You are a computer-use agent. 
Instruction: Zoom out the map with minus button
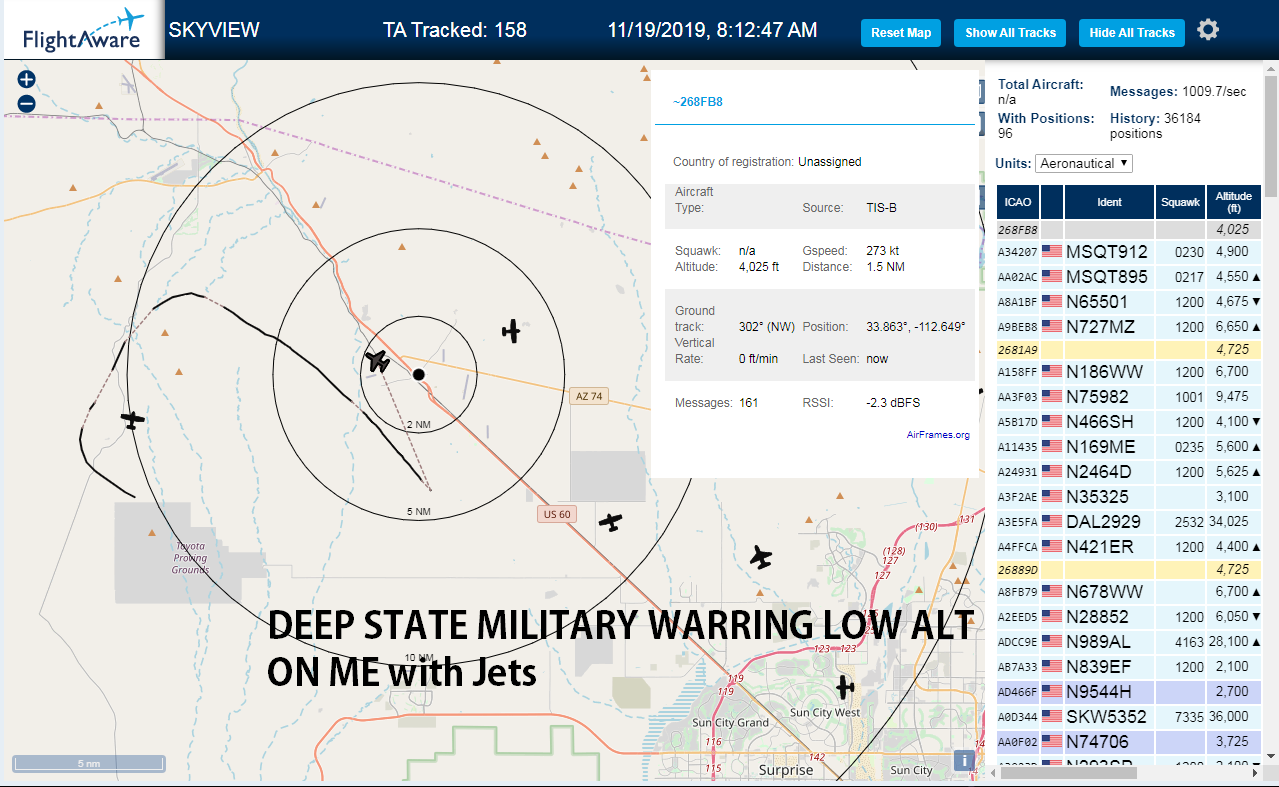[26, 103]
